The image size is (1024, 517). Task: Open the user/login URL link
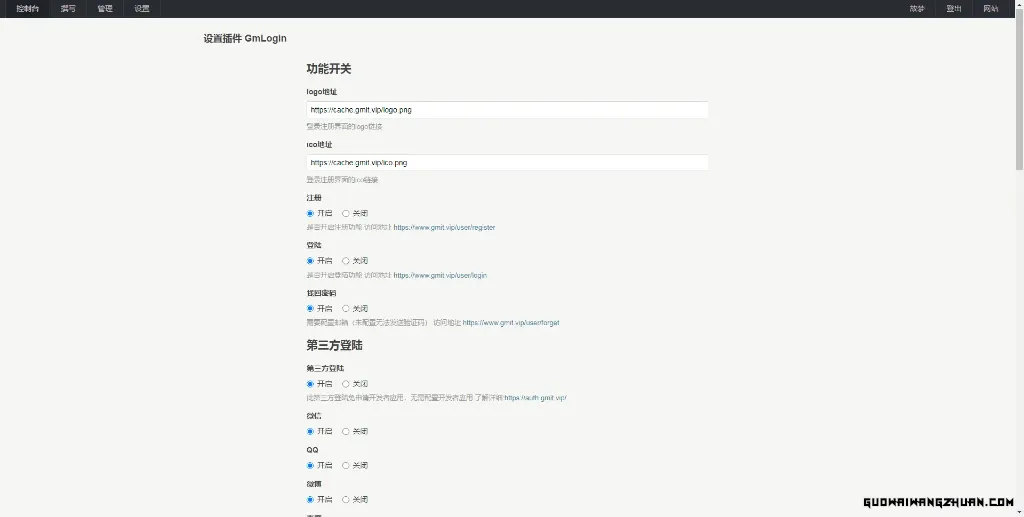(x=440, y=275)
